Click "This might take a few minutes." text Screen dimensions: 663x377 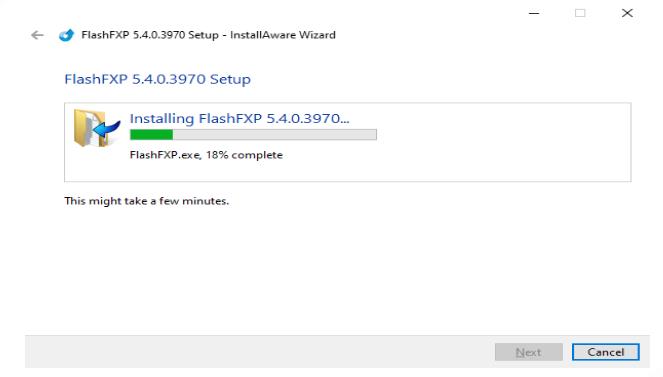point(146,201)
